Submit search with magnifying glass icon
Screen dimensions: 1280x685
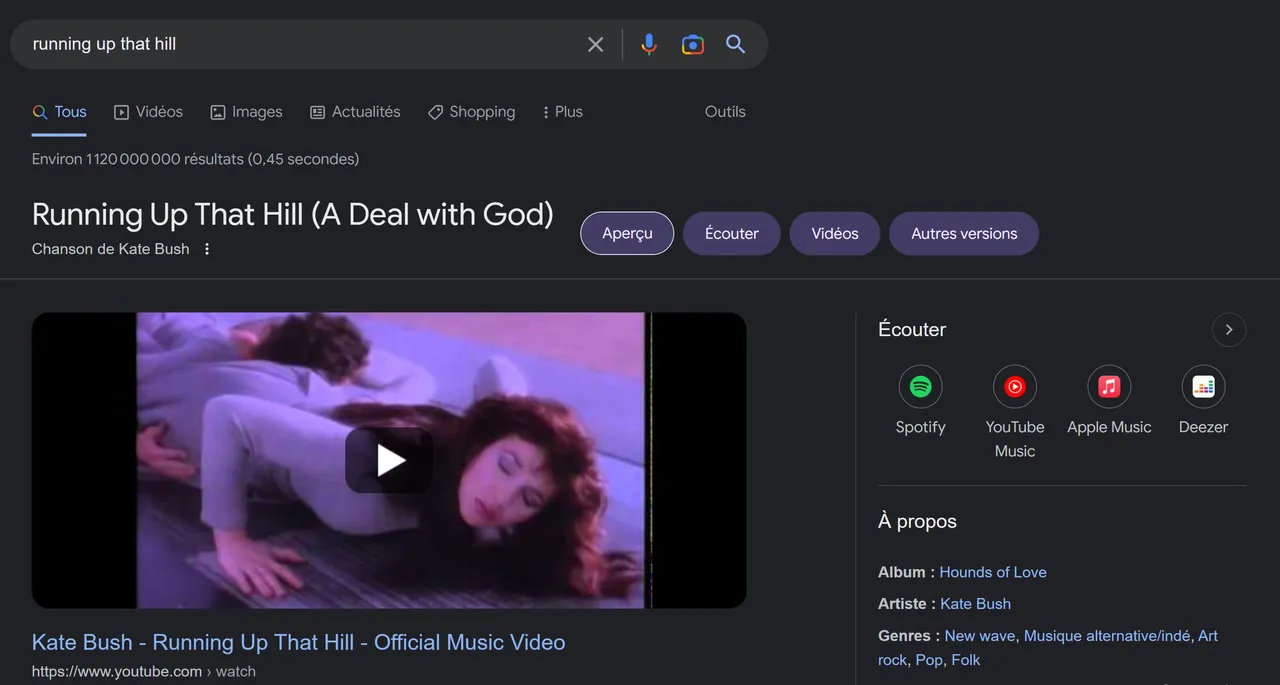[735, 44]
